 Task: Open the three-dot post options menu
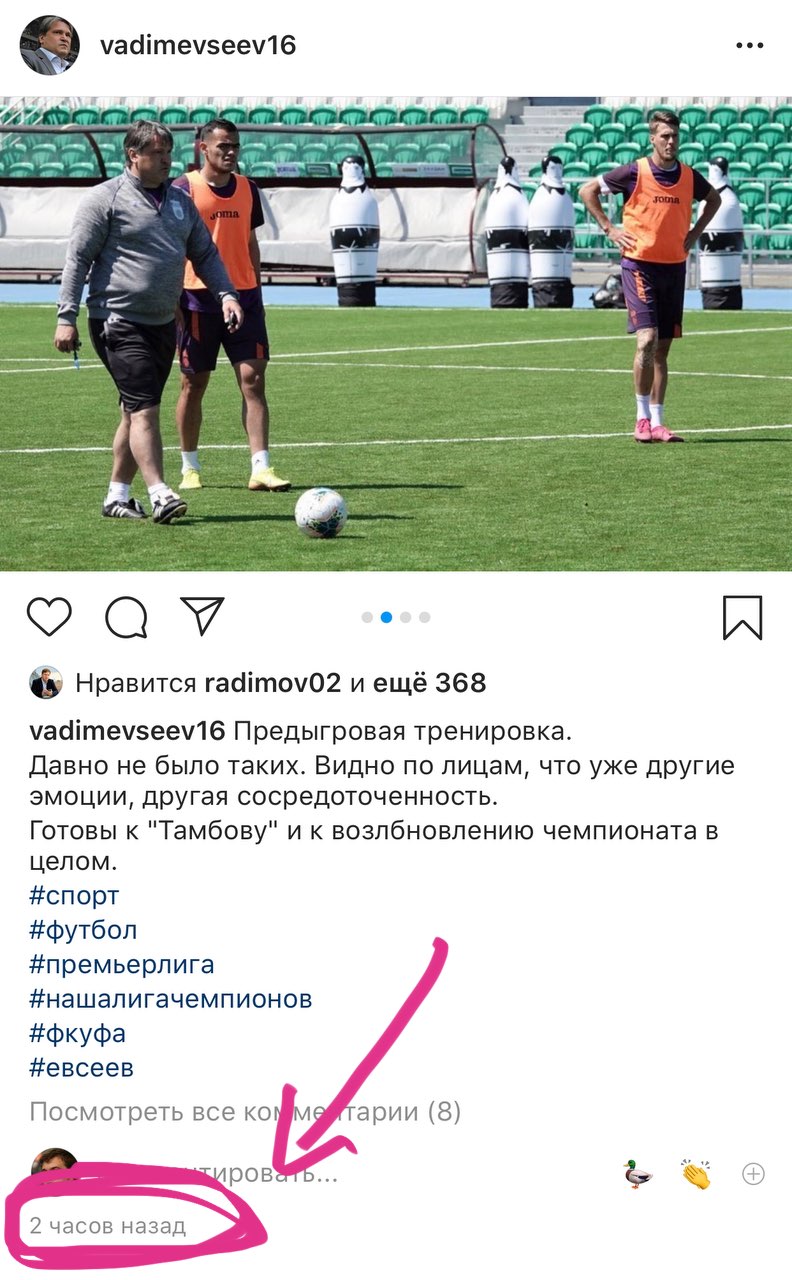click(750, 46)
